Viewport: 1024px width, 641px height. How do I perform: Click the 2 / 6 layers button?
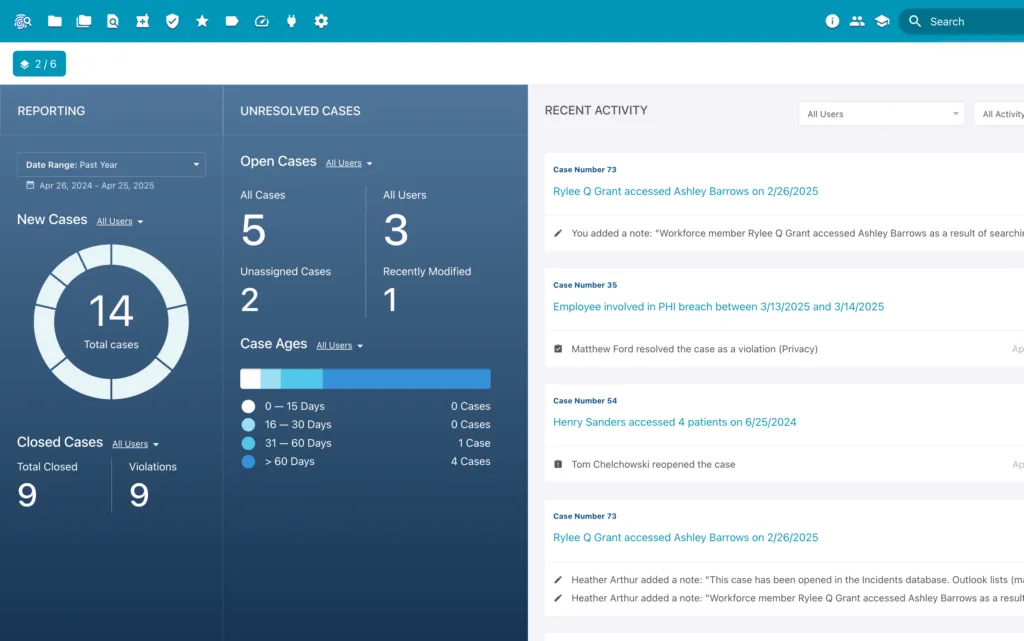click(39, 64)
